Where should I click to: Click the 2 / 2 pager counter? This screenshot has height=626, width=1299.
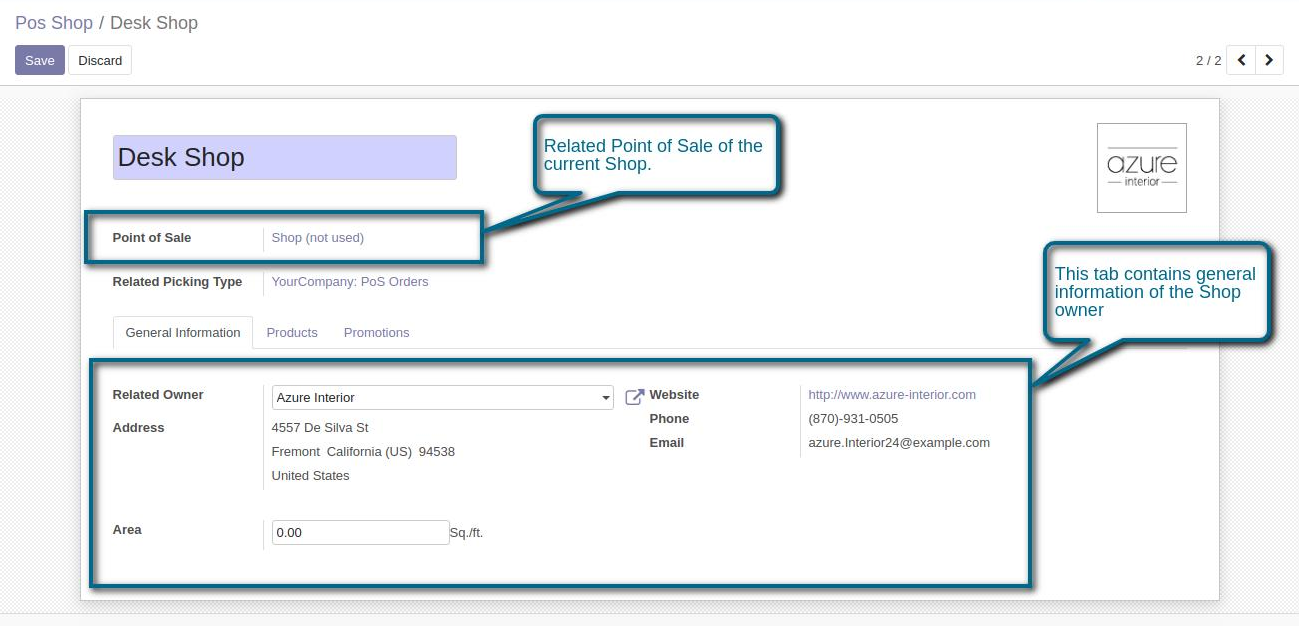[1208, 60]
